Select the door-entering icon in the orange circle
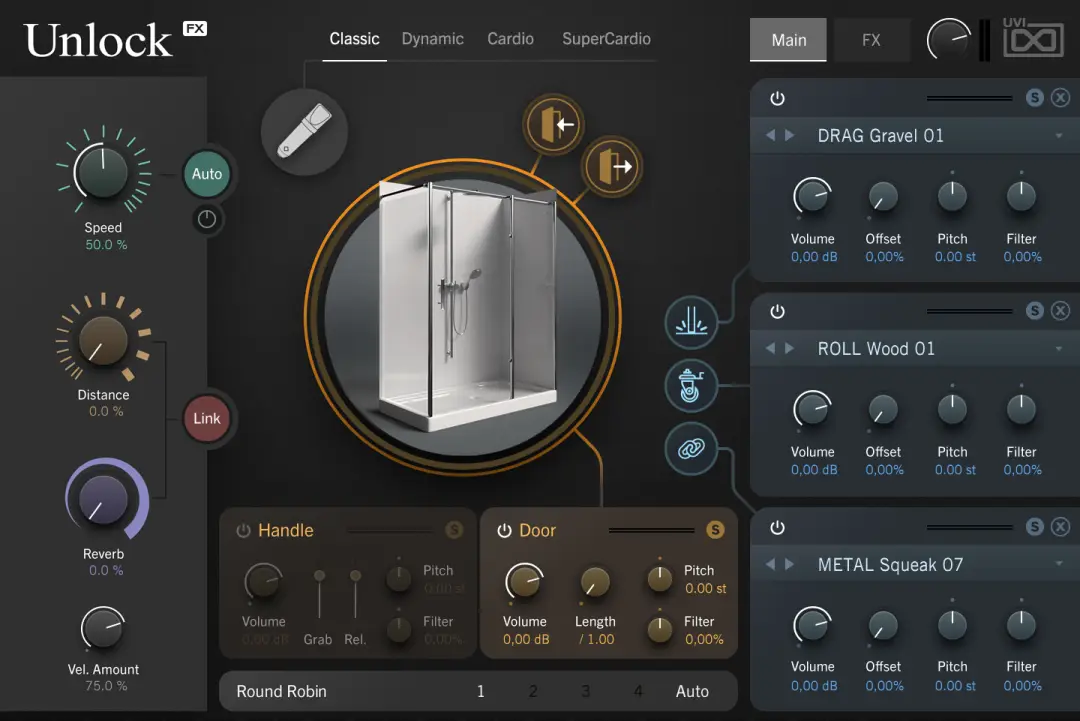 tap(554, 123)
